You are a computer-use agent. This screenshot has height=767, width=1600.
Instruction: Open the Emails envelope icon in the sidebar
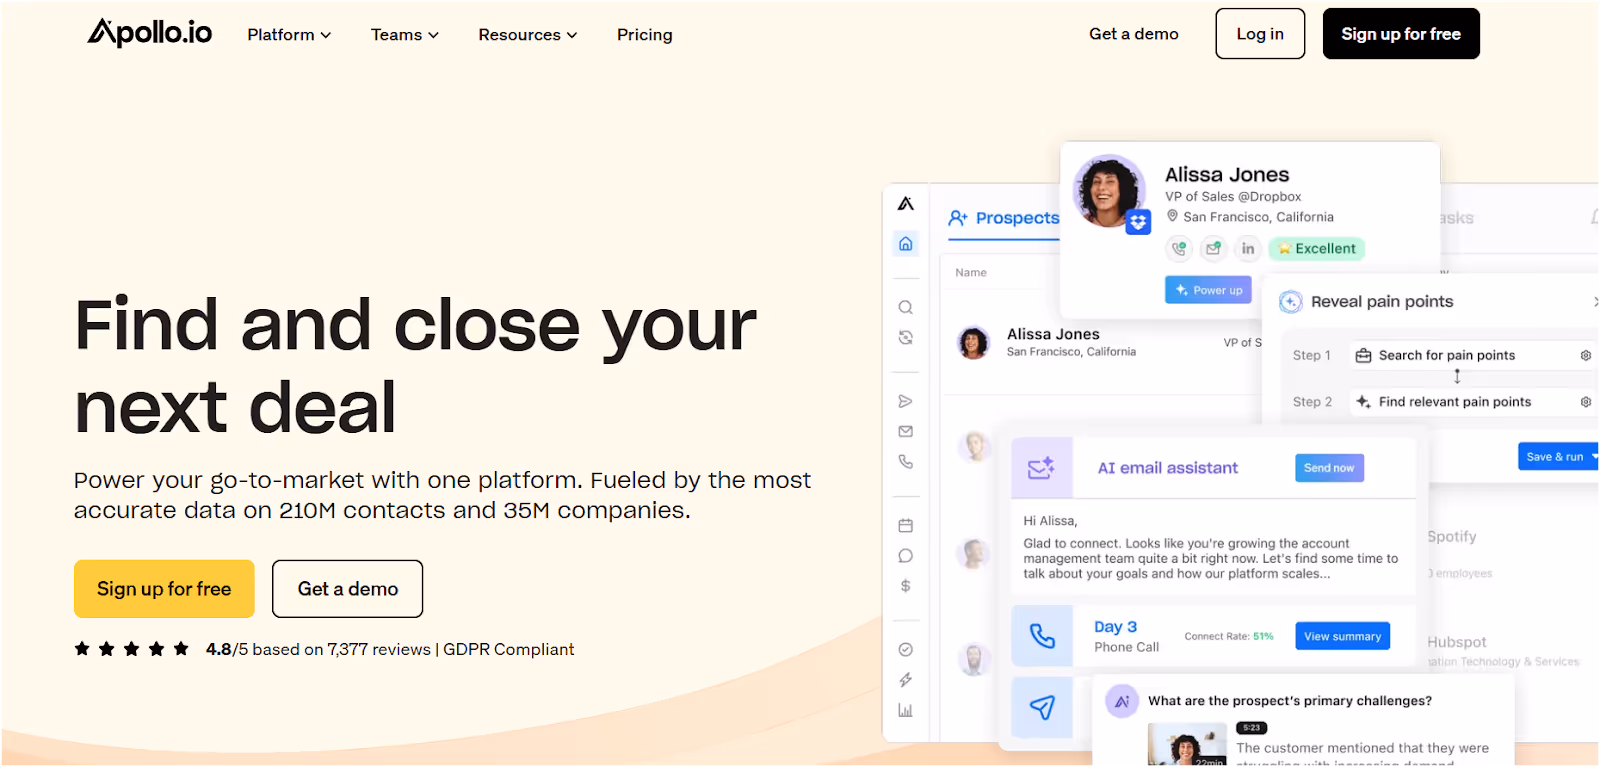(x=906, y=432)
